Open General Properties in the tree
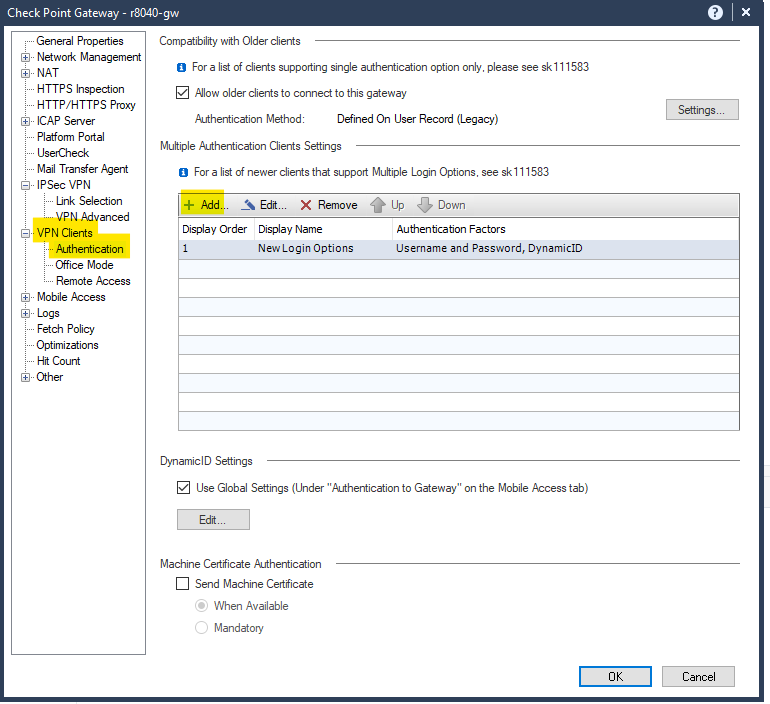The height and width of the screenshot is (704, 770). pos(80,41)
